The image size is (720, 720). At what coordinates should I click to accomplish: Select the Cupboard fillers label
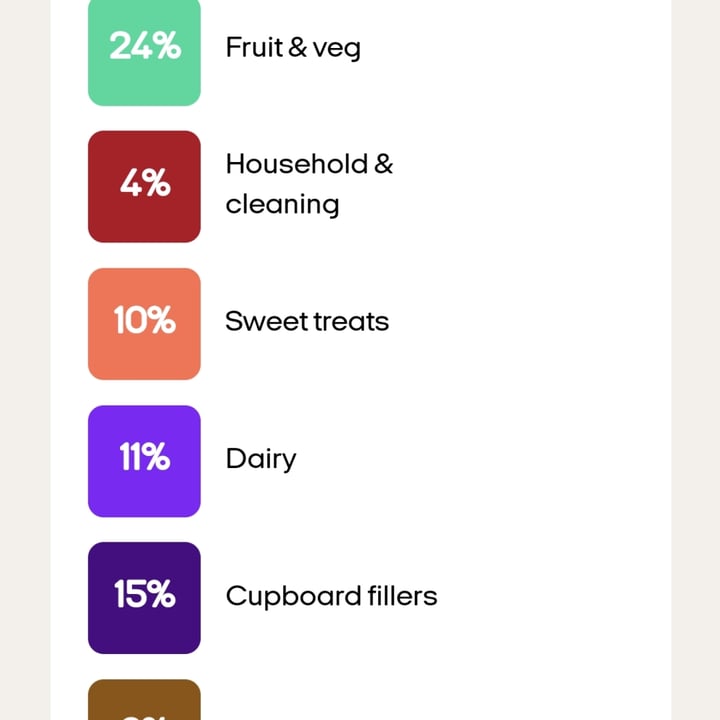(x=331, y=596)
